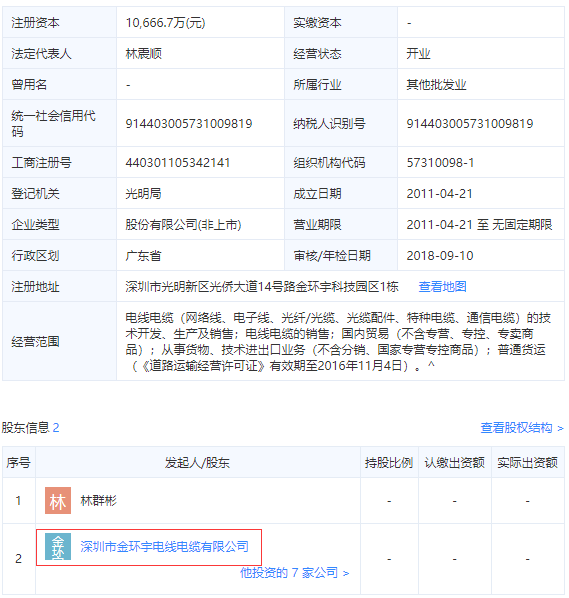Click the 持股比例 column header
This screenshot has width=569, height=598.
[389, 463]
